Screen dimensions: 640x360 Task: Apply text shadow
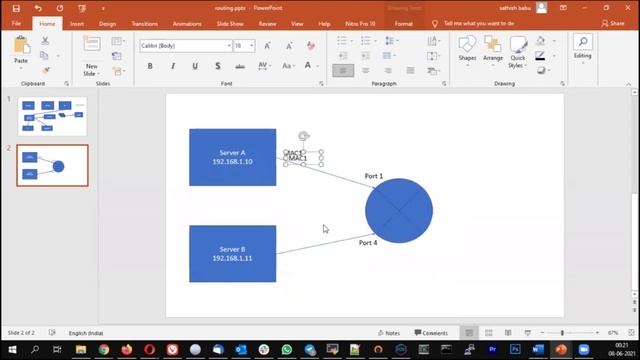click(x=218, y=66)
